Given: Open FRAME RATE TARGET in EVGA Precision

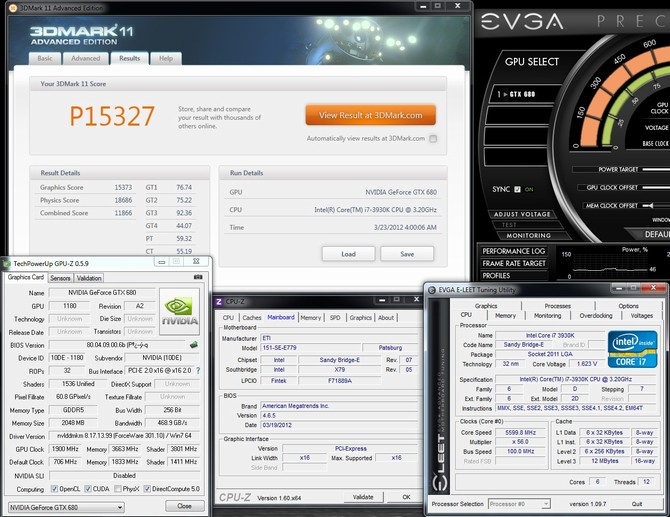Looking at the screenshot, I should tap(514, 264).
